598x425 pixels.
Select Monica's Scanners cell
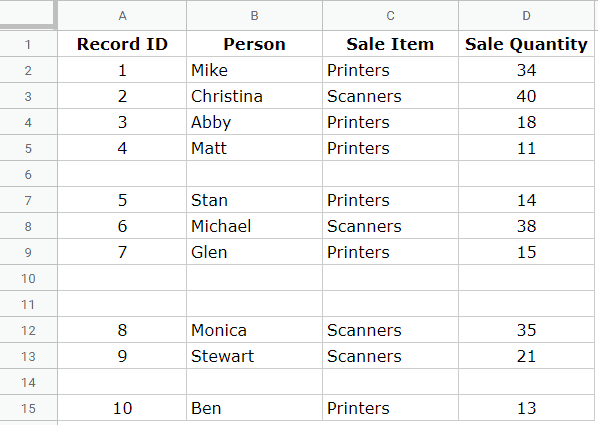tap(390, 330)
